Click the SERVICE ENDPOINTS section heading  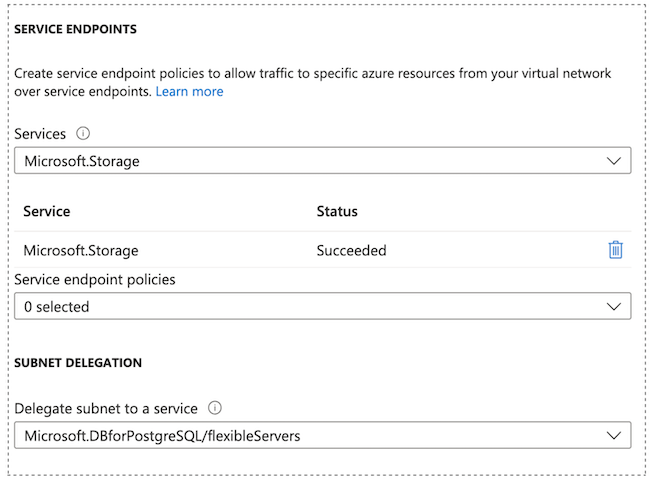tap(75, 29)
